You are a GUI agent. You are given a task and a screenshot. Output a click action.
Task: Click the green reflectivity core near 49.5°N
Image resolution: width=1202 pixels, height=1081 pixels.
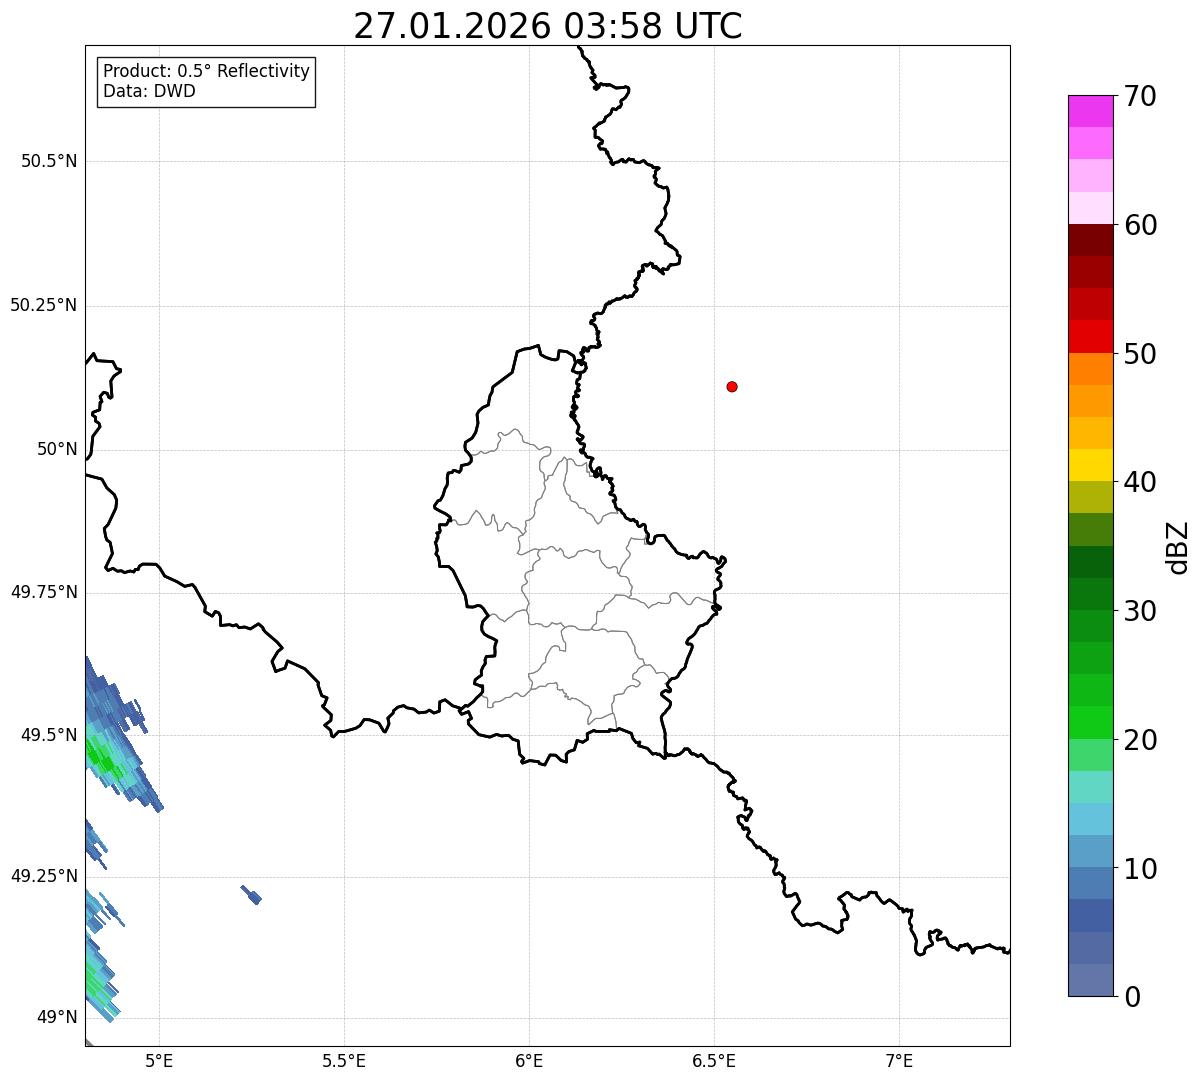pyautogui.click(x=103, y=757)
